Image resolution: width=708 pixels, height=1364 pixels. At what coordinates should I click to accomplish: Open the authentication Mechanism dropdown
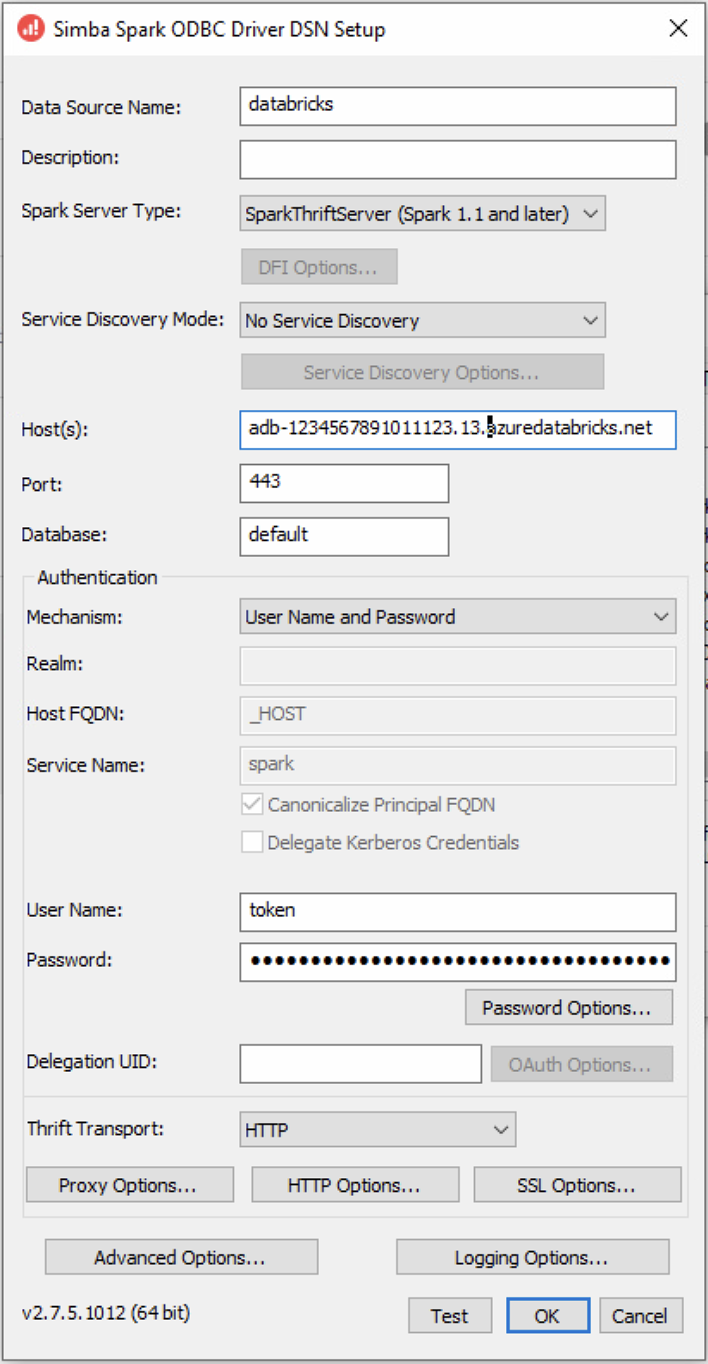coord(662,617)
